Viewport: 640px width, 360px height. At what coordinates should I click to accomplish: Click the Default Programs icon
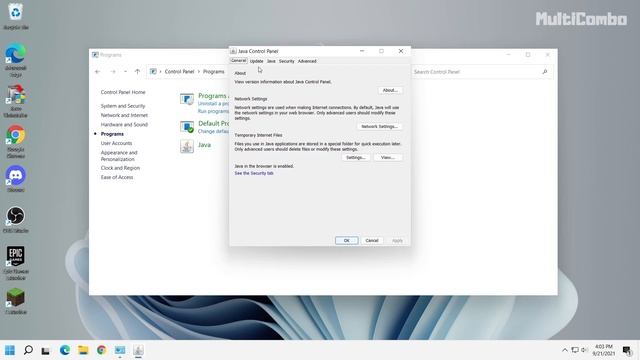point(187,127)
